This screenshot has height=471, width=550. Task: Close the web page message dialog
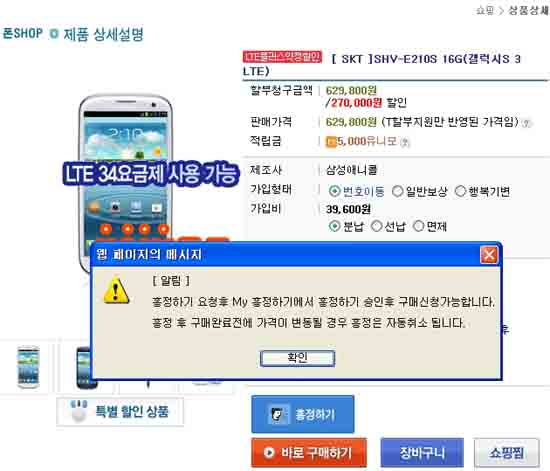(489, 255)
